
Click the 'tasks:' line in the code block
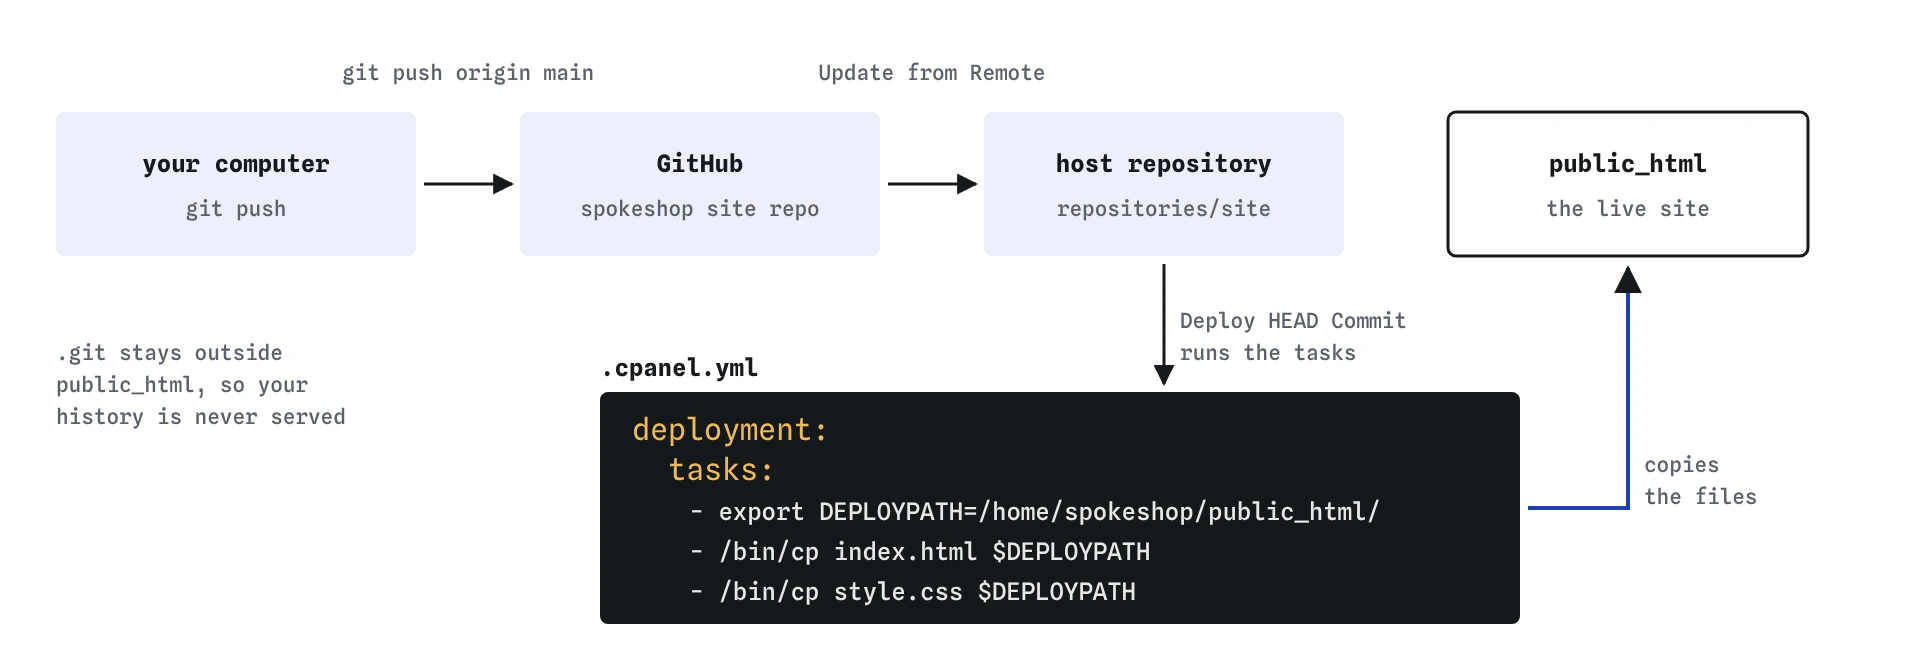pos(721,470)
